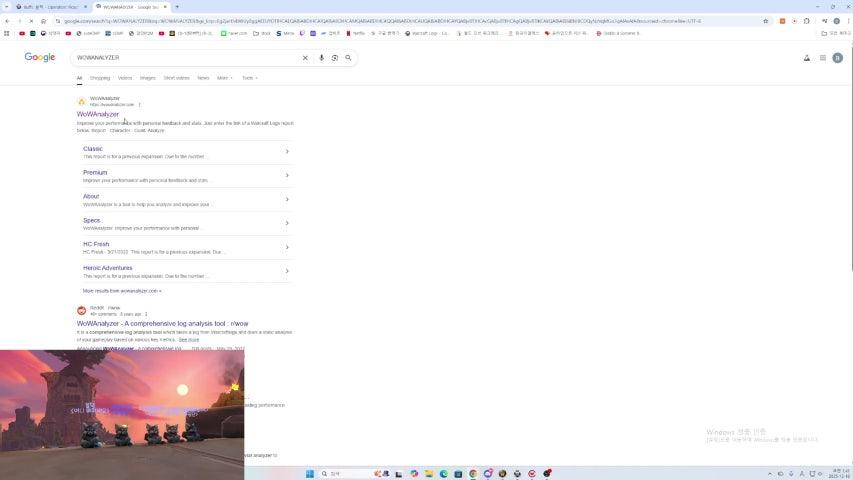Bookmark this page with the star icon
This screenshot has height=480, width=853.
(765, 21)
